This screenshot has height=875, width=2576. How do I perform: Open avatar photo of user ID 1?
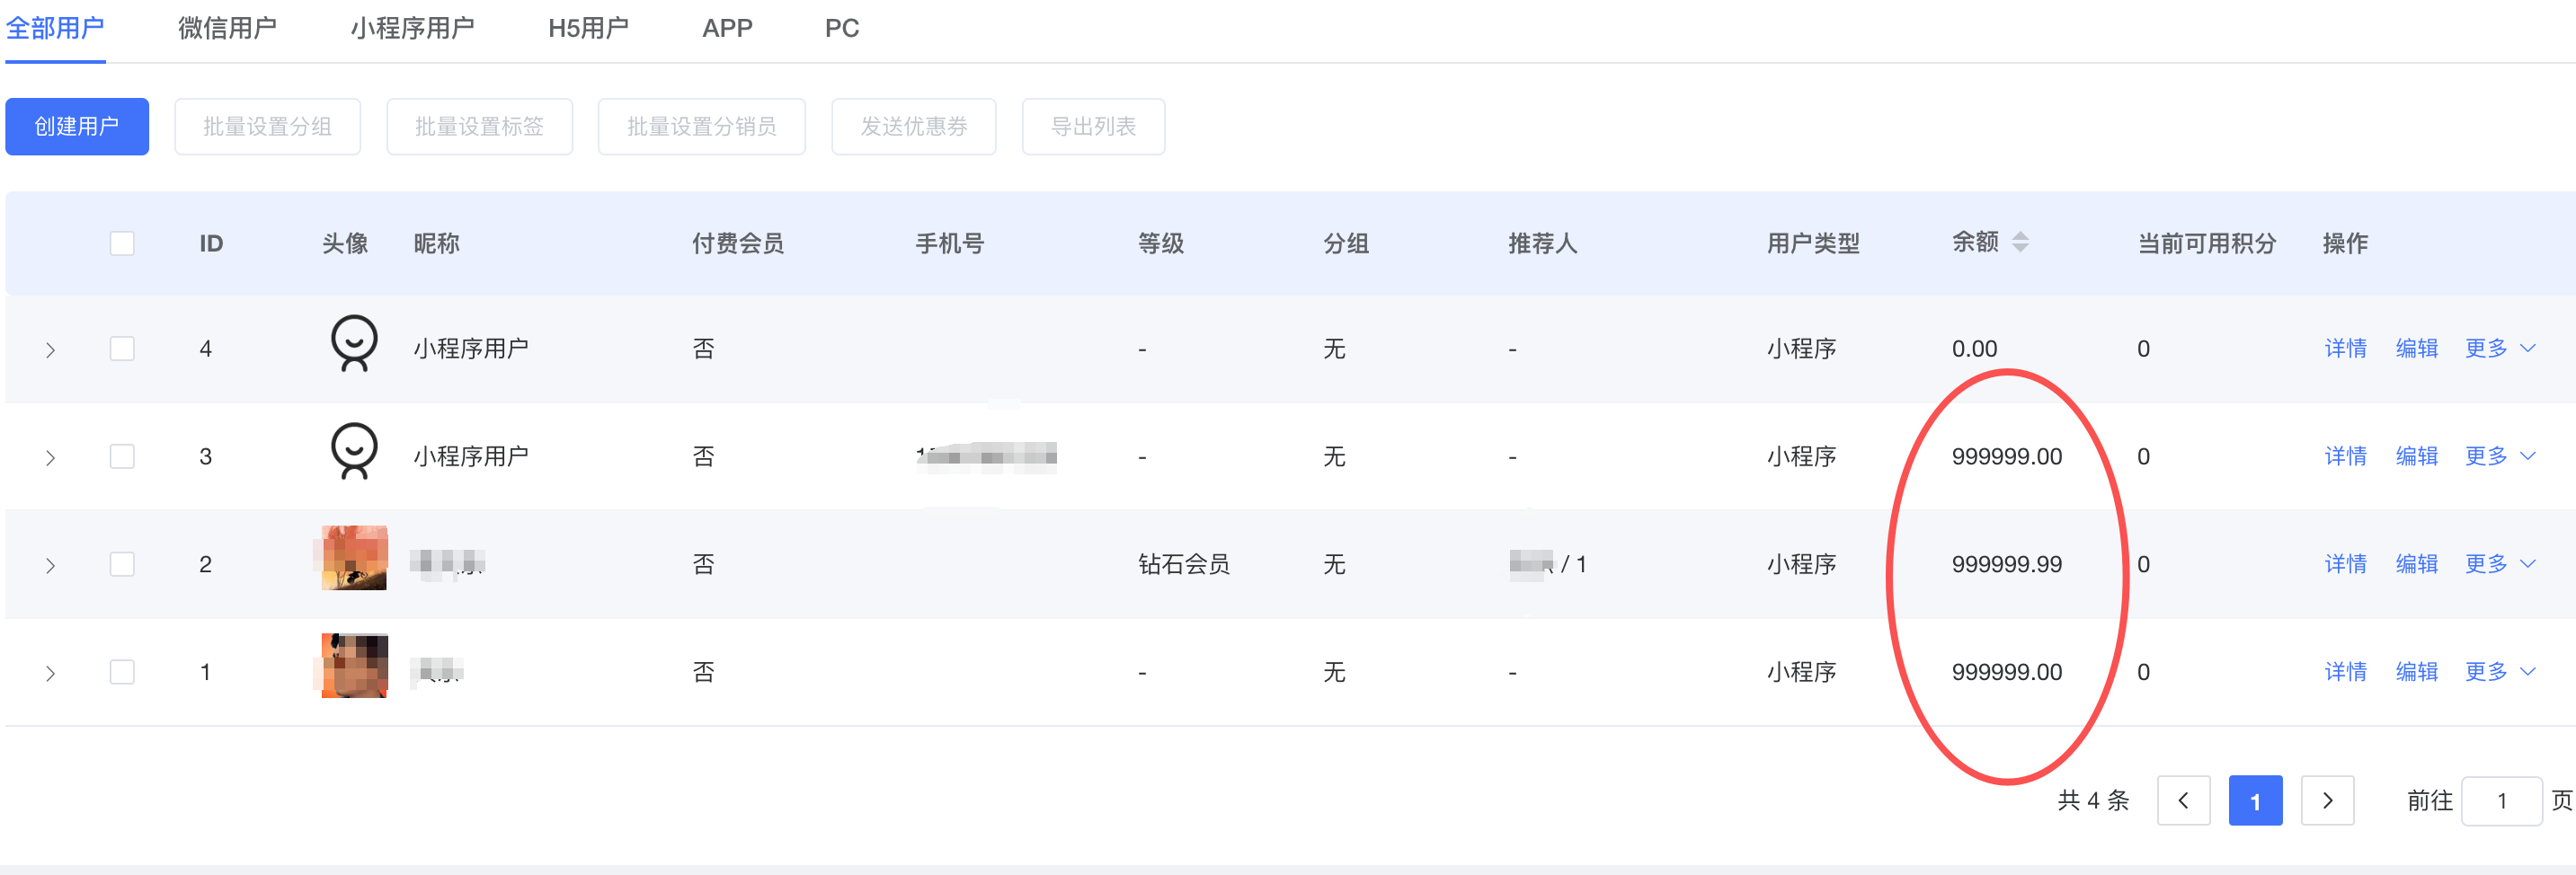(x=354, y=666)
